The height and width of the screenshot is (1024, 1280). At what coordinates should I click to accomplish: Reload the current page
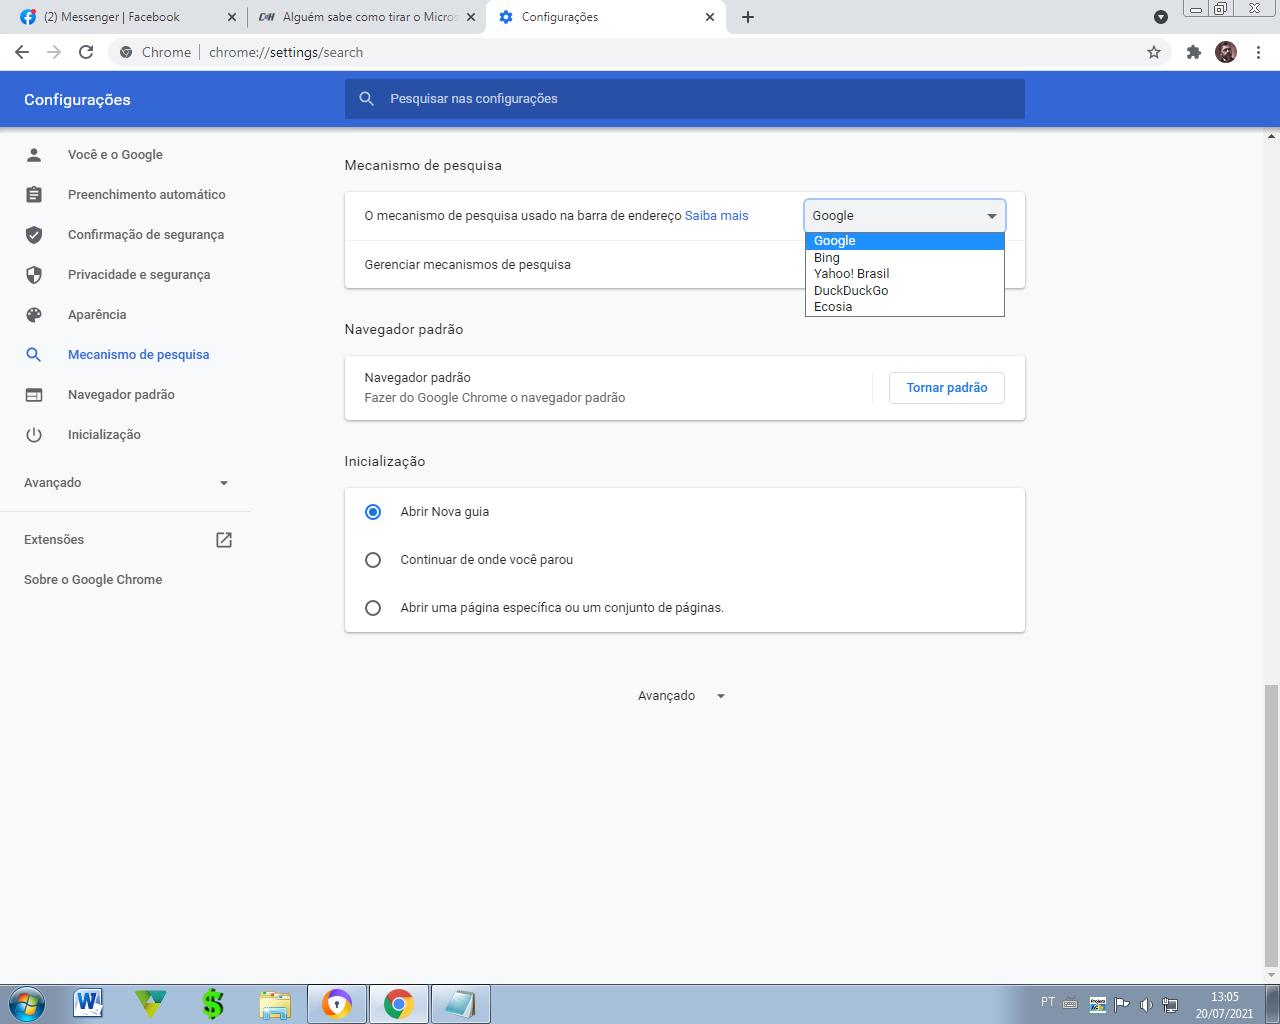[x=86, y=52]
